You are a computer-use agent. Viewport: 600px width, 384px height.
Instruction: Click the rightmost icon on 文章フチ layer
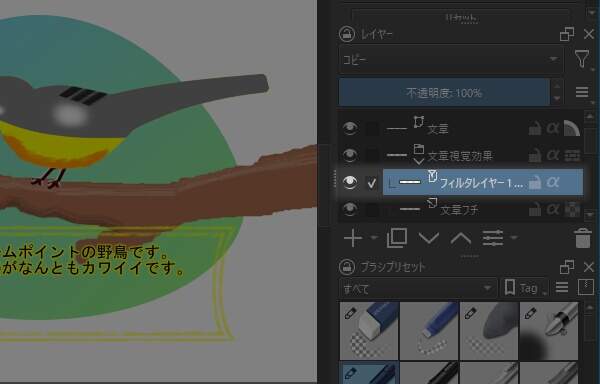click(573, 210)
